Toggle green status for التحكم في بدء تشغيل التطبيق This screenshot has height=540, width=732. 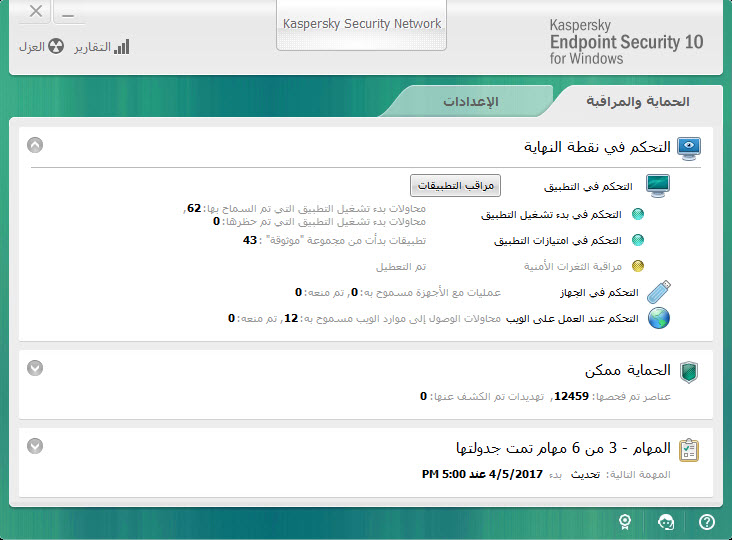638,214
